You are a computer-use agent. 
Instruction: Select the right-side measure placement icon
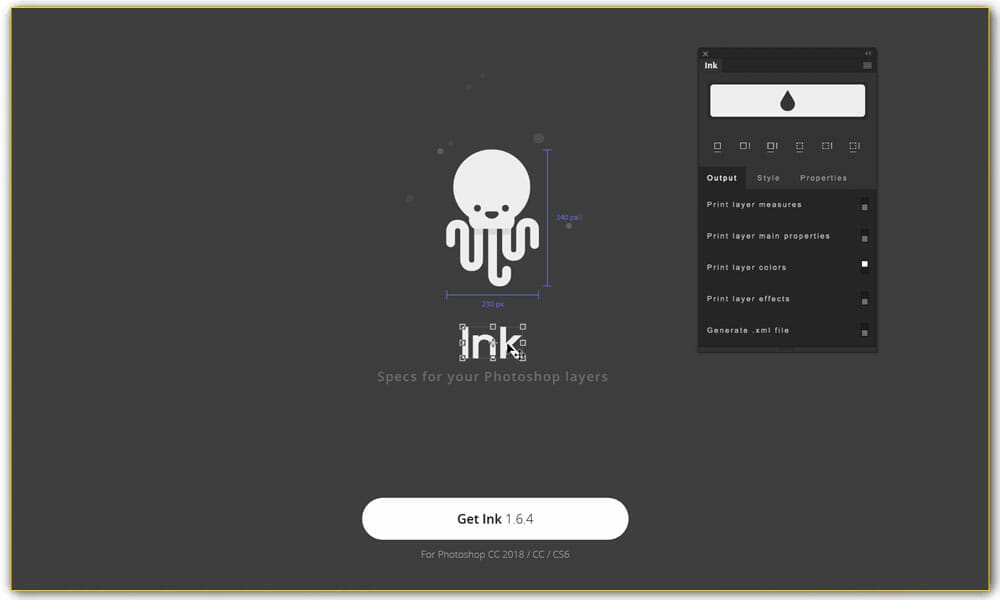[744, 145]
